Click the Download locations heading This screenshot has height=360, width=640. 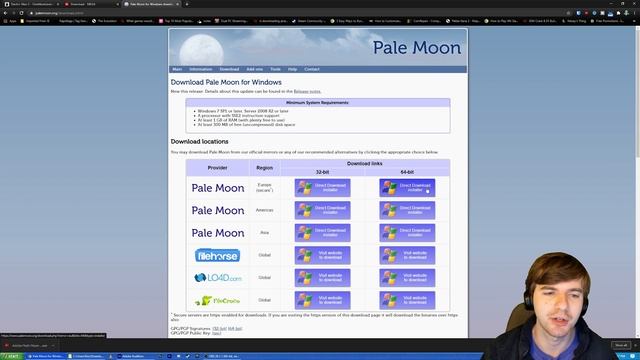[200, 142]
